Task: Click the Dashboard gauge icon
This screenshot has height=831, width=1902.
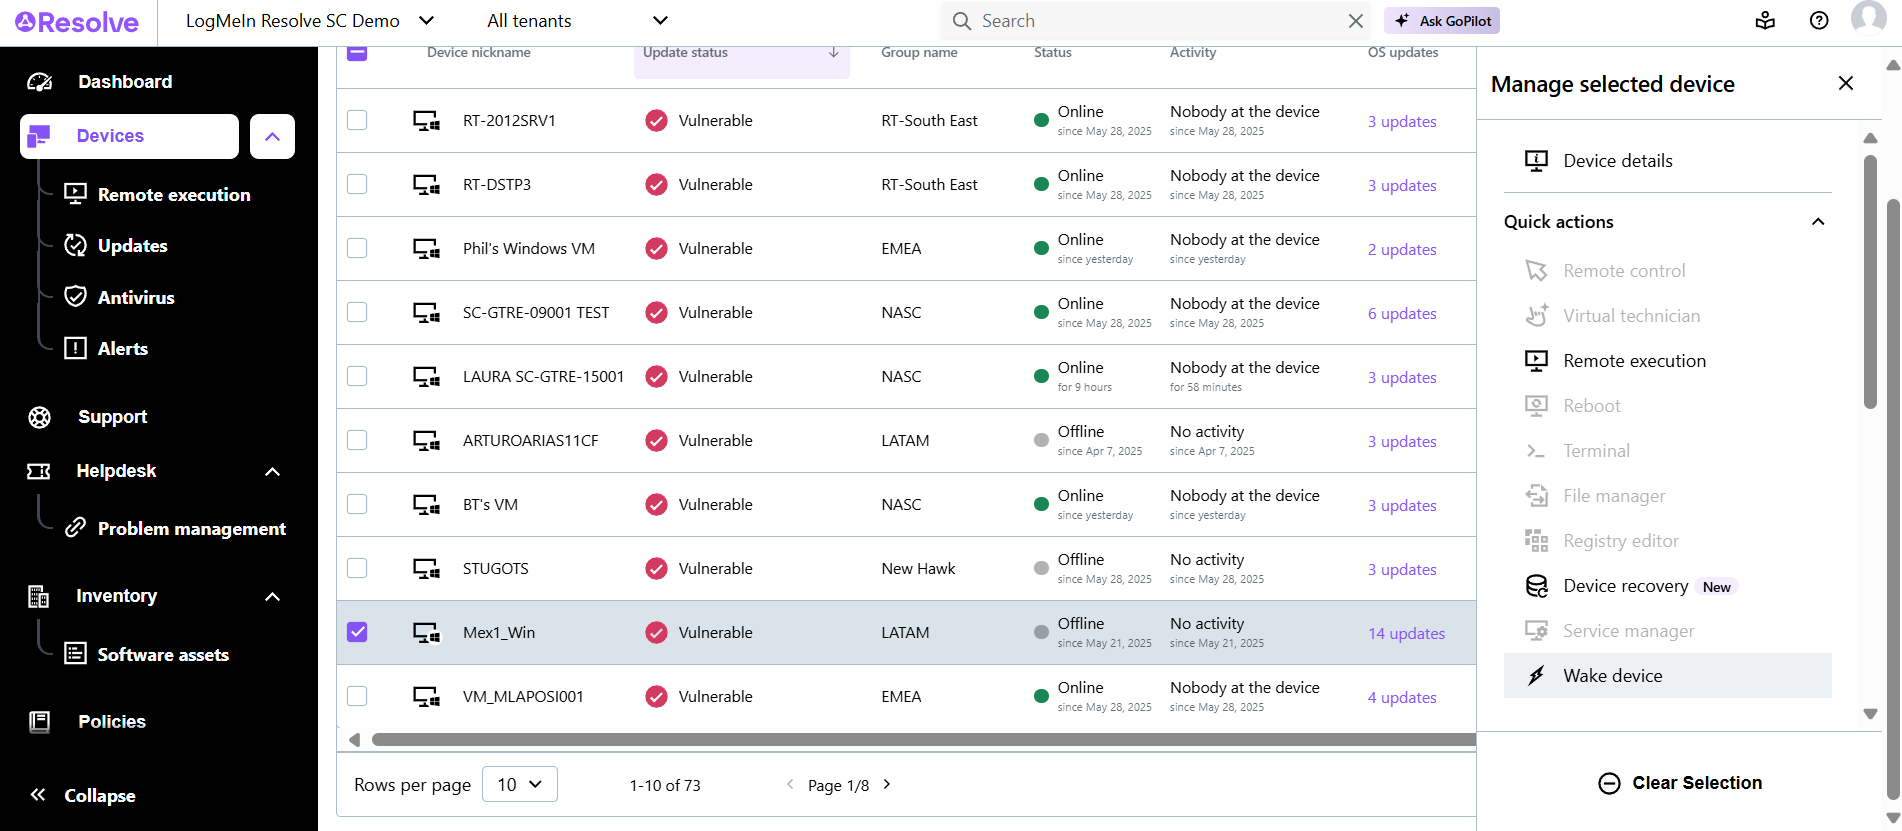Action: [x=40, y=82]
